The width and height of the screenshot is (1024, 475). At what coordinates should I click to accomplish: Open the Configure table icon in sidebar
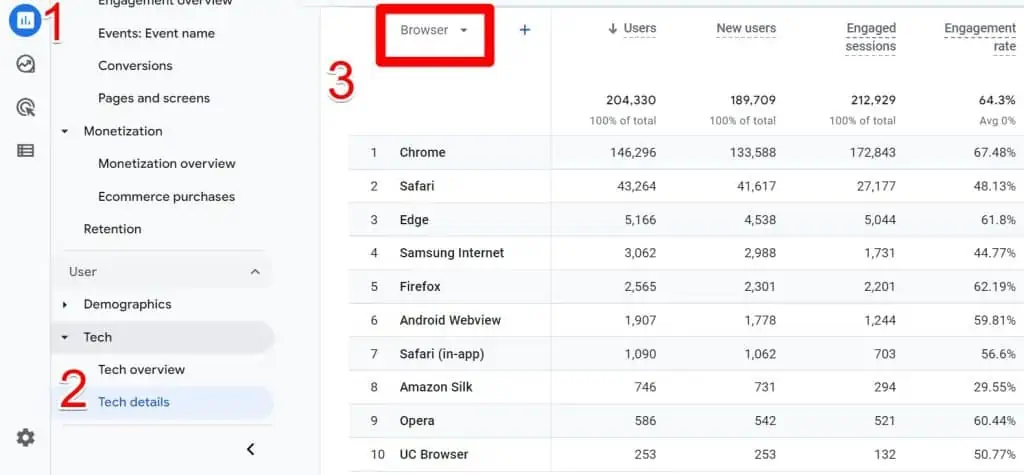[x=25, y=151]
